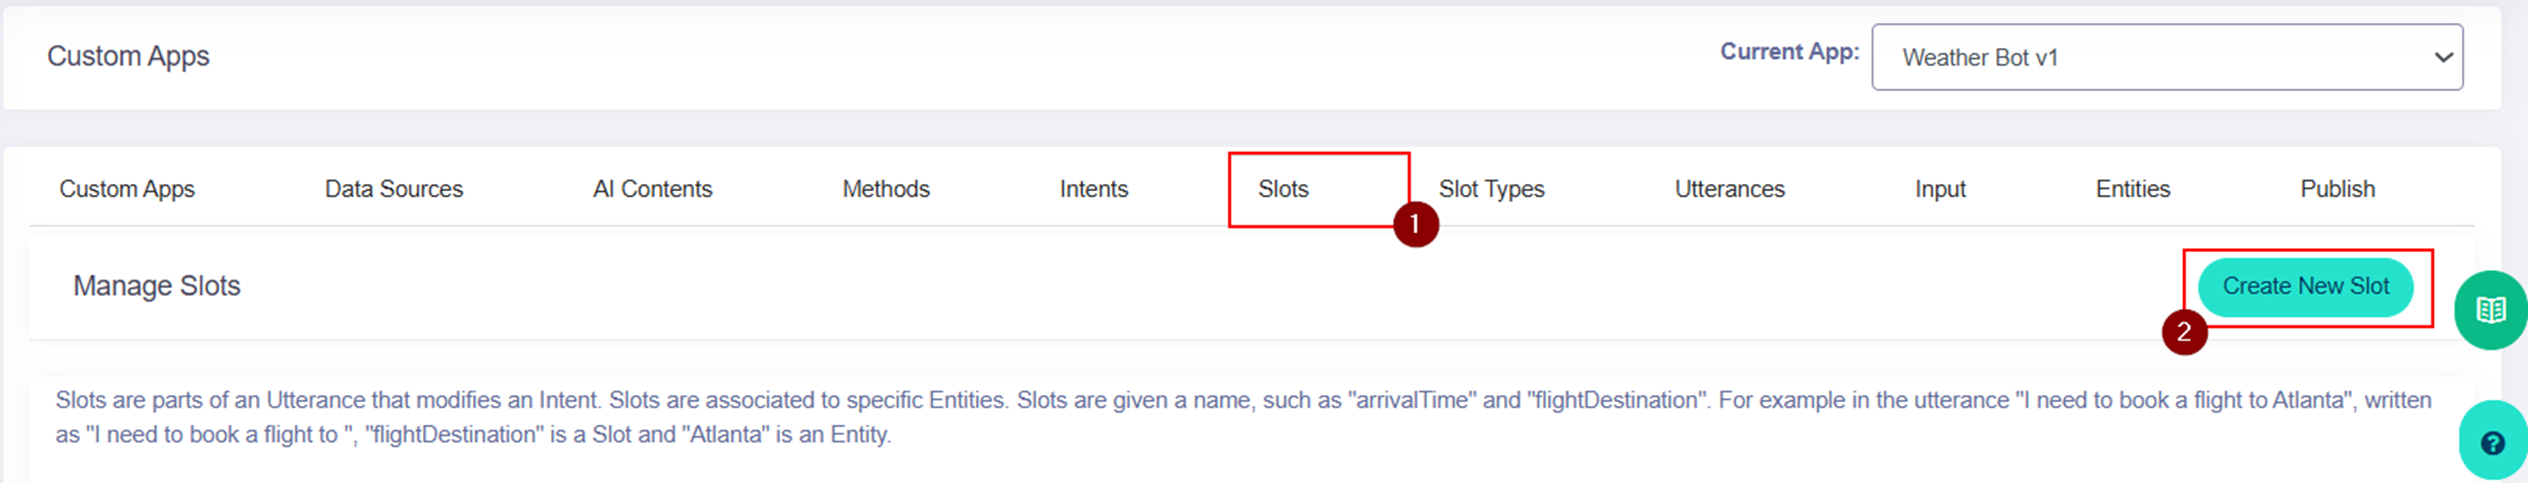Click the Custom Apps page title

pos(128,56)
